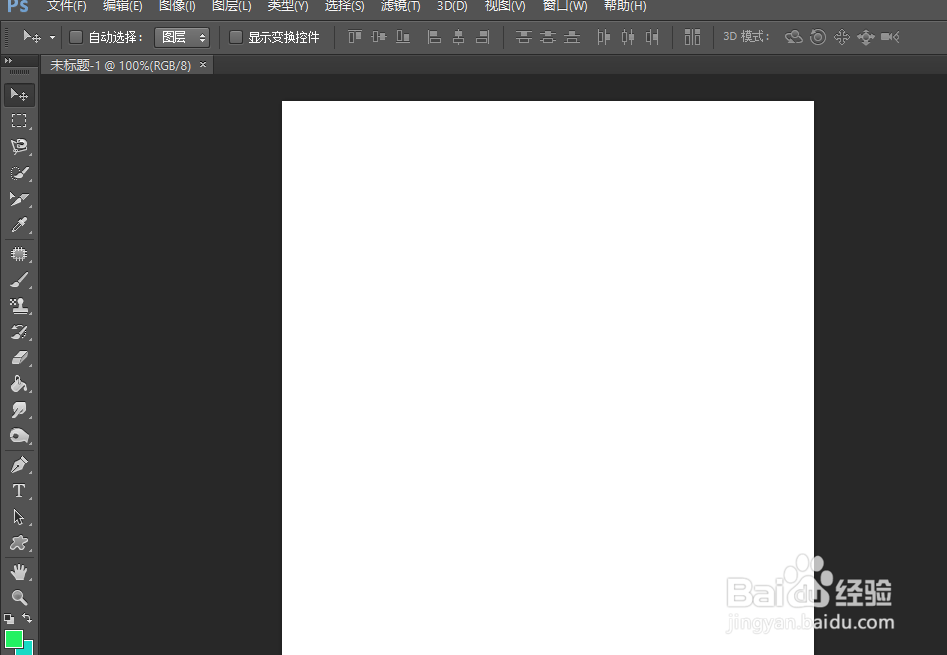Pick the Hand tool
Screen dimensions: 947x655
point(19,572)
